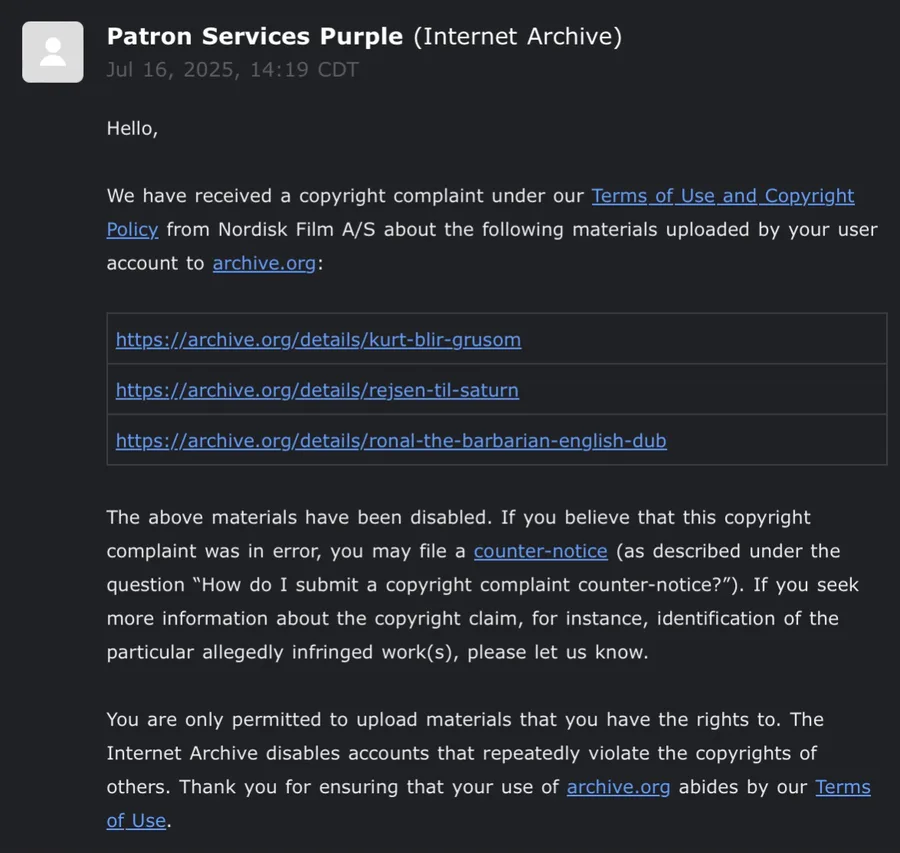Click 'particular allegedly infringed work(s)' text
This screenshot has height=853, width=900.
282,652
